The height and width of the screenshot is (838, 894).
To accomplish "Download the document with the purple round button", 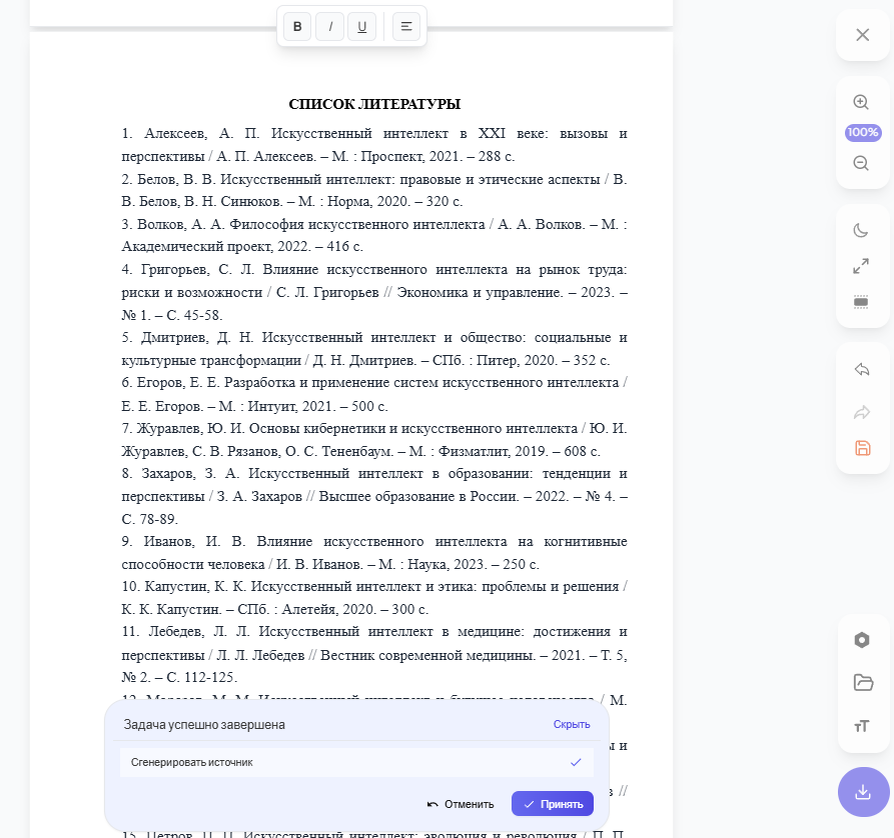I will [x=863, y=792].
